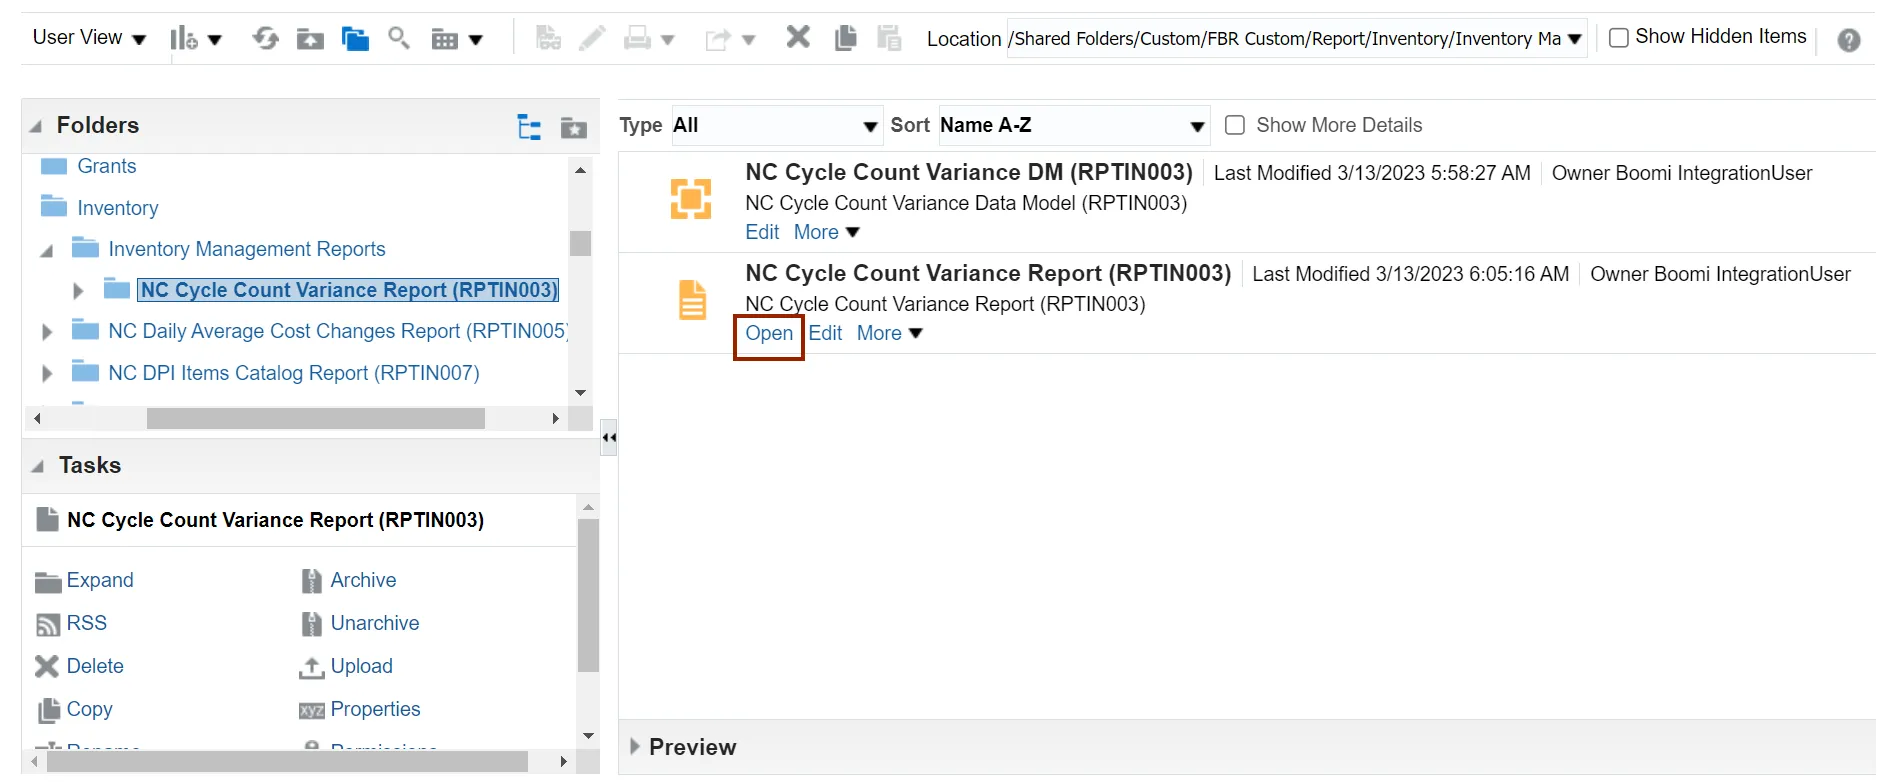This screenshot has width=1894, height=782.
Task: Open the Type filter dropdown
Action: coord(776,126)
